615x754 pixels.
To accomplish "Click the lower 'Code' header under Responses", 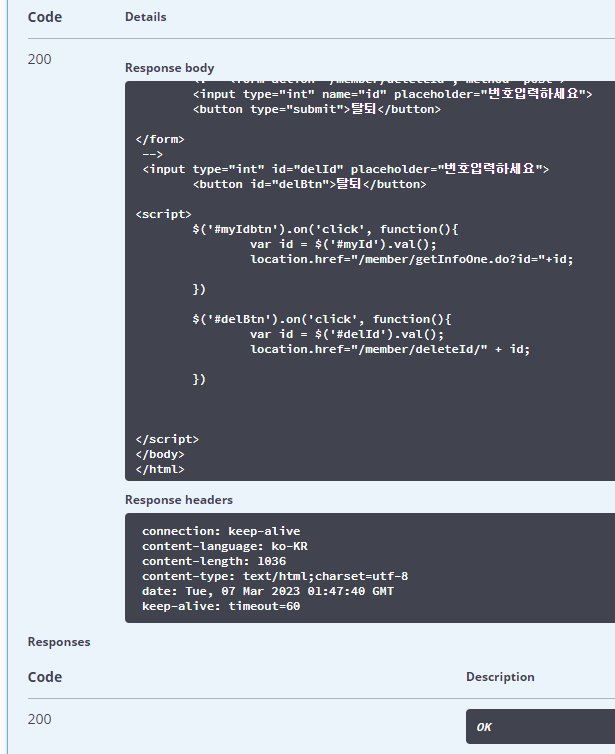I will [45, 677].
